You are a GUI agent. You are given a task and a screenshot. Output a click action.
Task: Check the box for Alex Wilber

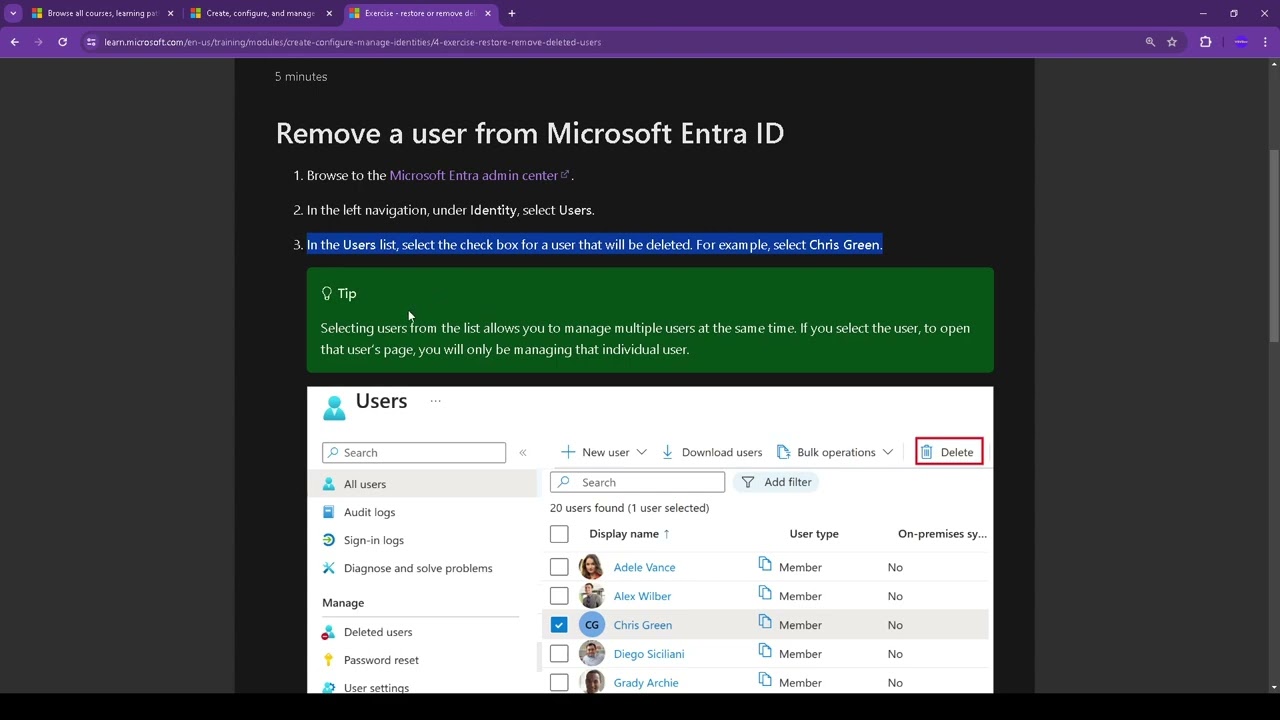click(x=559, y=596)
